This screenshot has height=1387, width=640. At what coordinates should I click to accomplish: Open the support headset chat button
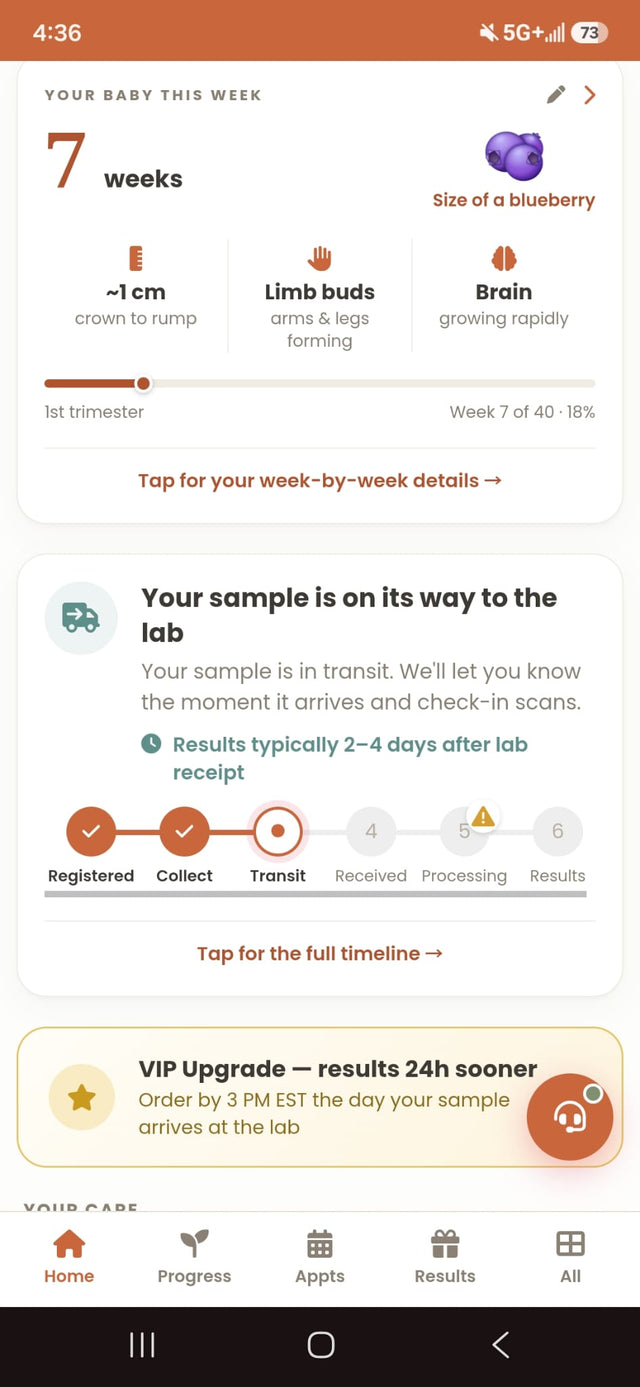point(570,1117)
